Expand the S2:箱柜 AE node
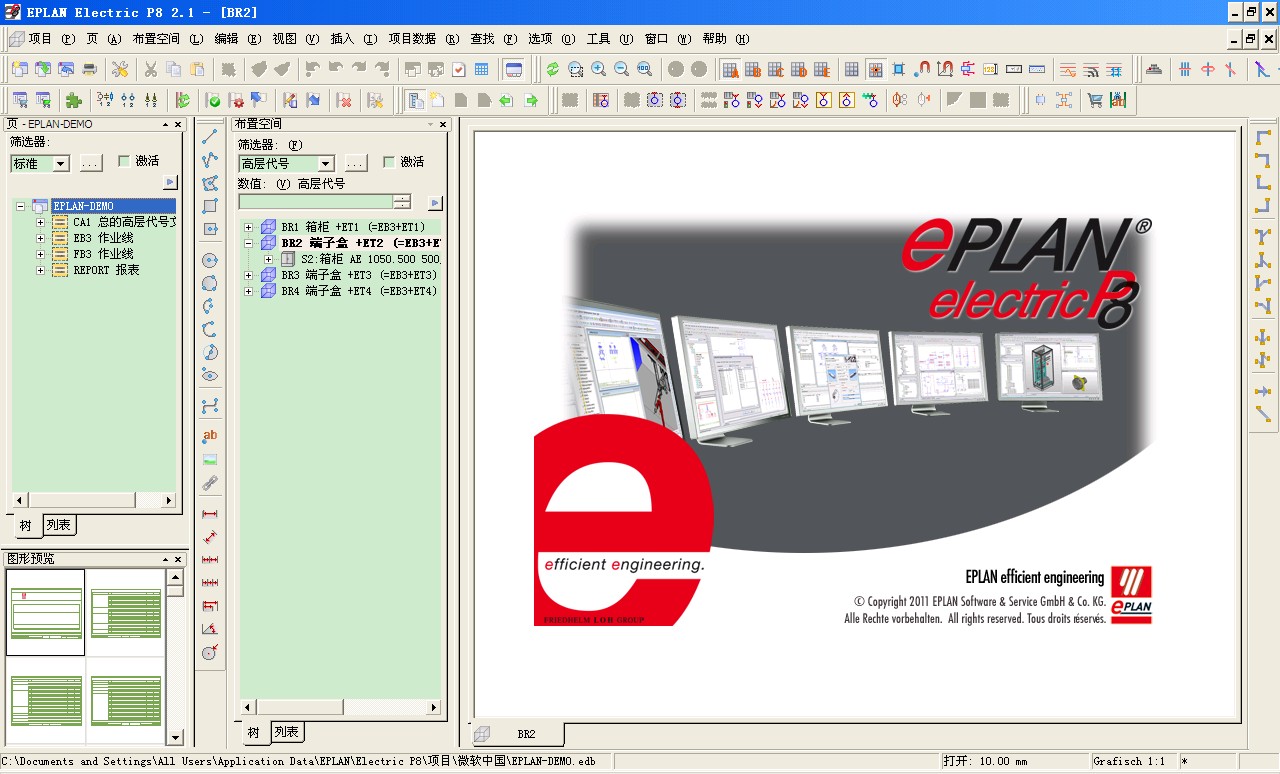This screenshot has height=774, width=1280. (x=268, y=259)
